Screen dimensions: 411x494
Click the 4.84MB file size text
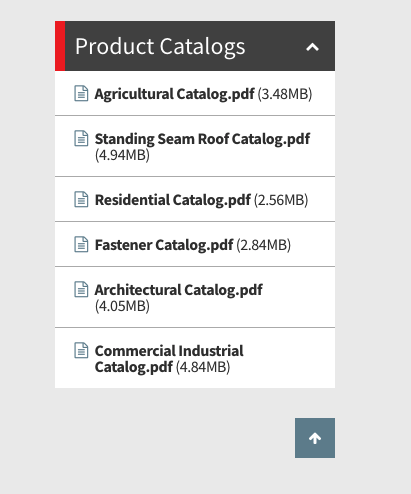(x=203, y=367)
